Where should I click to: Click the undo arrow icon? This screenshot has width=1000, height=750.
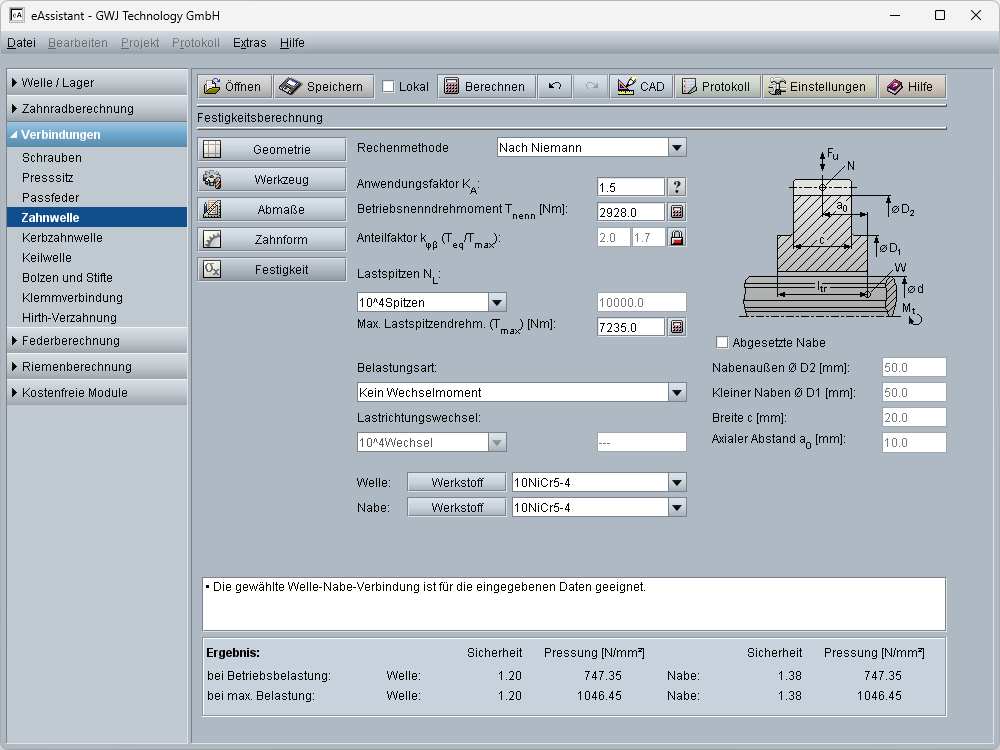554,87
